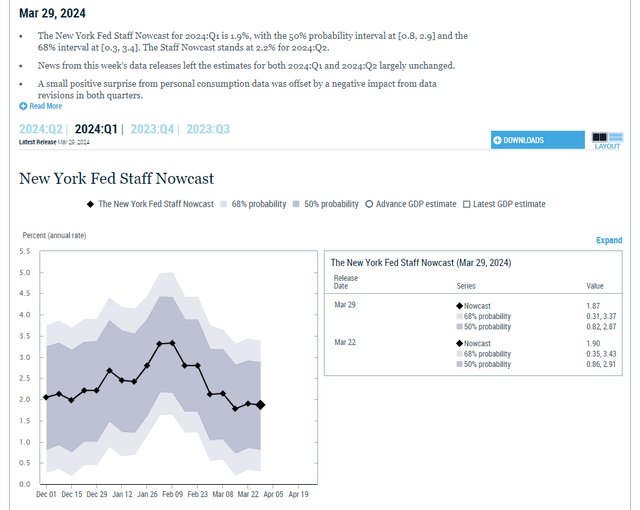Switch to the 2024:Q2 tab
The height and width of the screenshot is (510, 640).
coord(42,129)
